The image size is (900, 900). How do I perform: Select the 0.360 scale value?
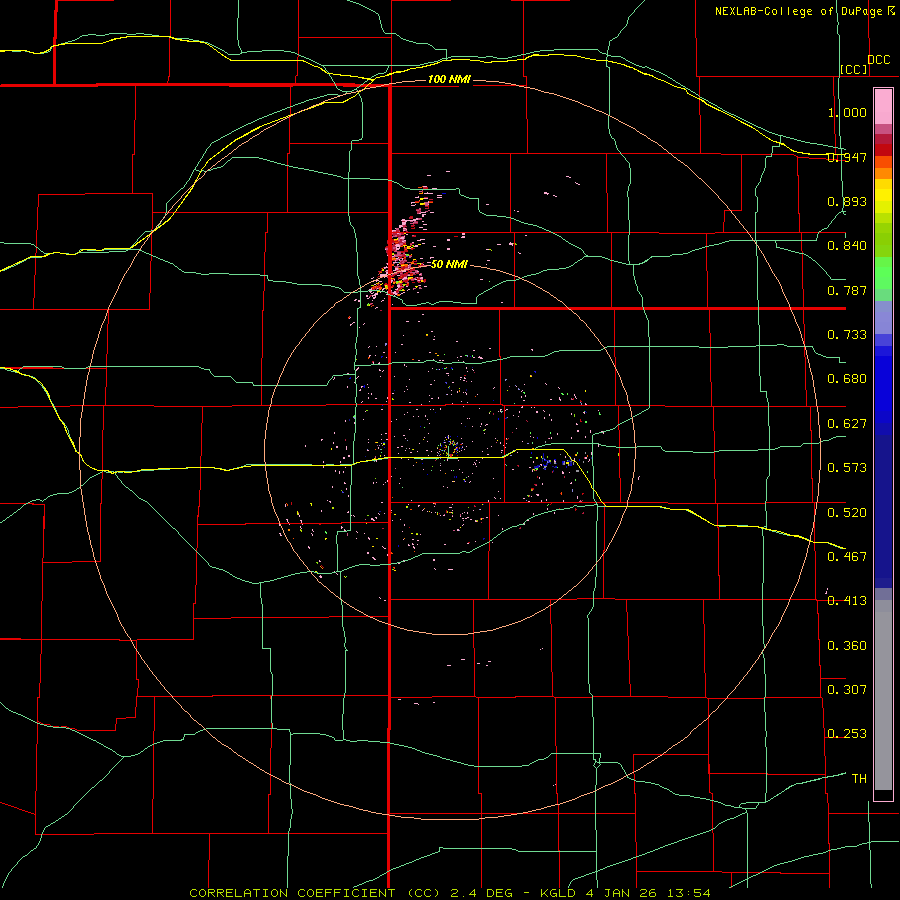coord(847,646)
